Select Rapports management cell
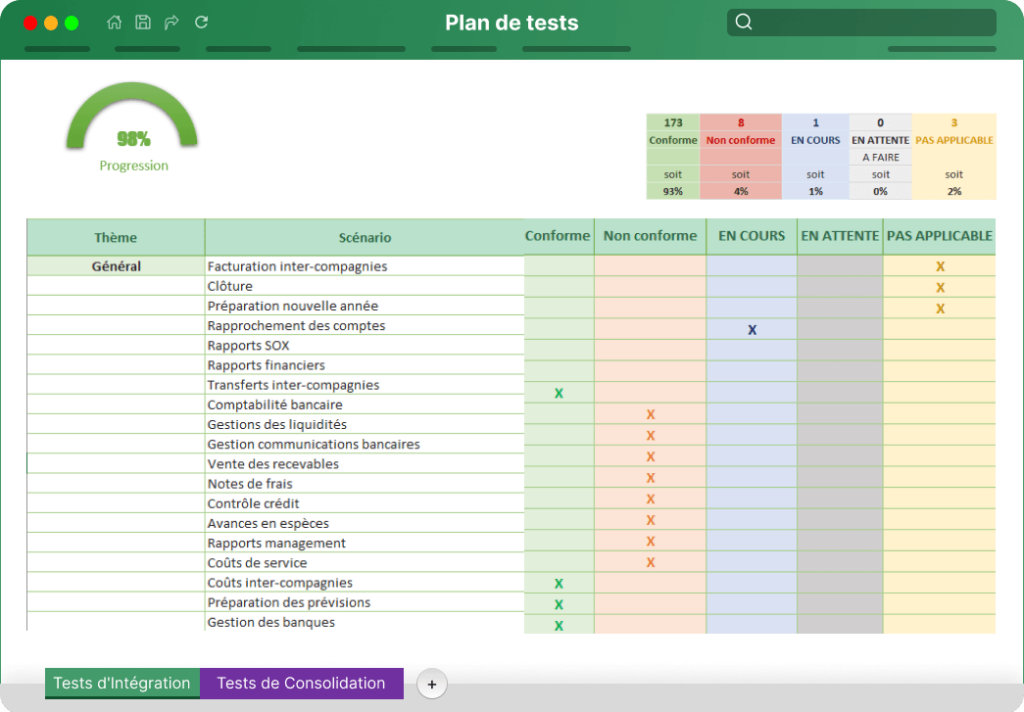The height and width of the screenshot is (712, 1024). (364, 543)
